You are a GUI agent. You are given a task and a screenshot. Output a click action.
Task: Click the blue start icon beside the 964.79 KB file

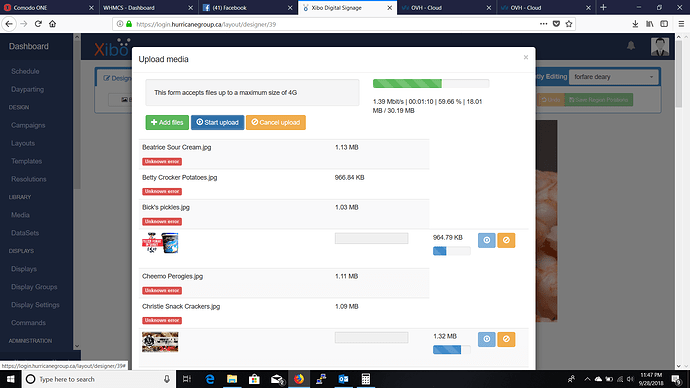pos(486,240)
